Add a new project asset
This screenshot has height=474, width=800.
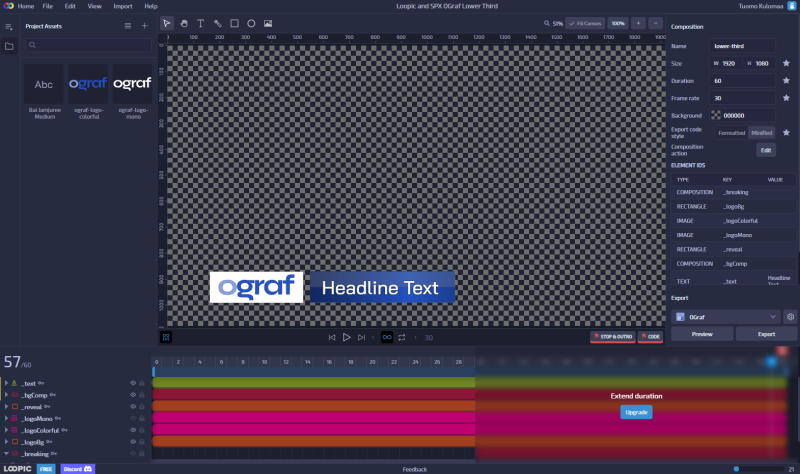coord(144,26)
